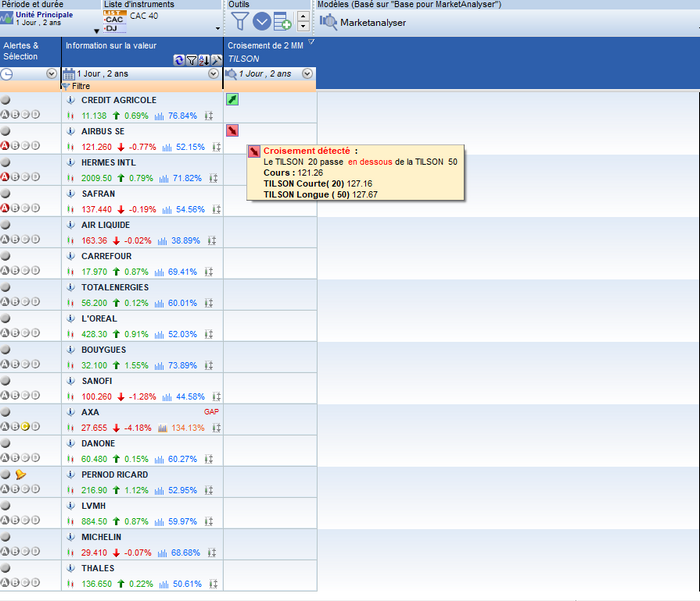Refresh the Information sur la valeur column

tap(179, 60)
